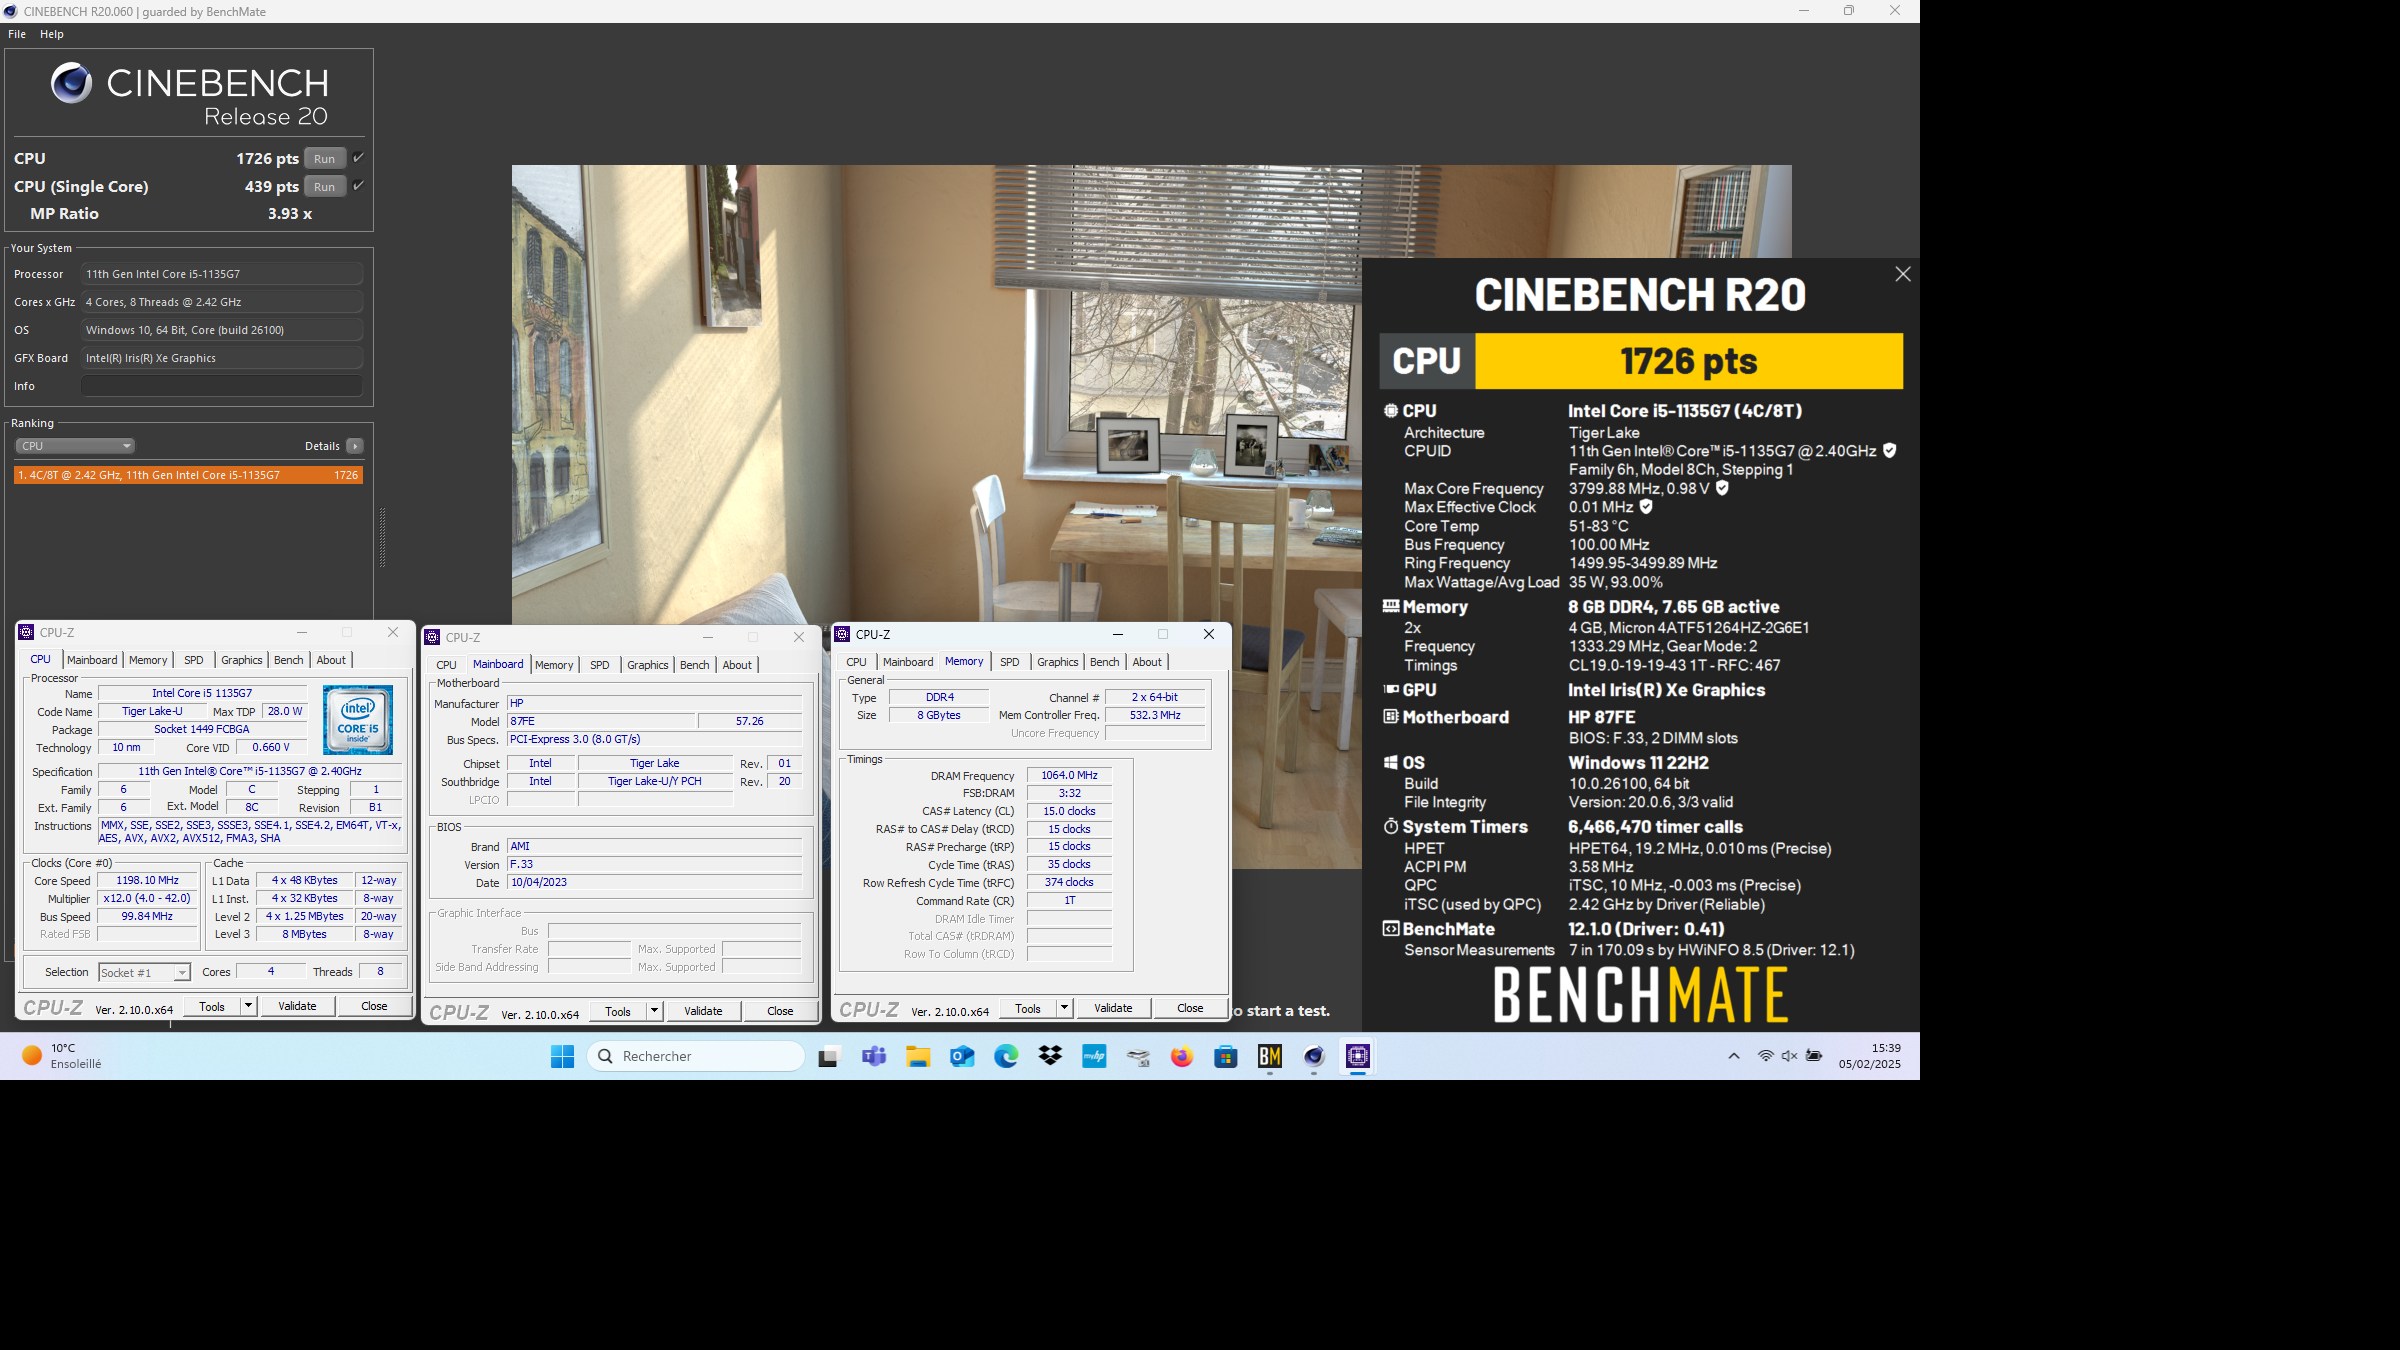Open Dropbox from taskbar
This screenshot has width=2400, height=1350.
[x=1050, y=1056]
